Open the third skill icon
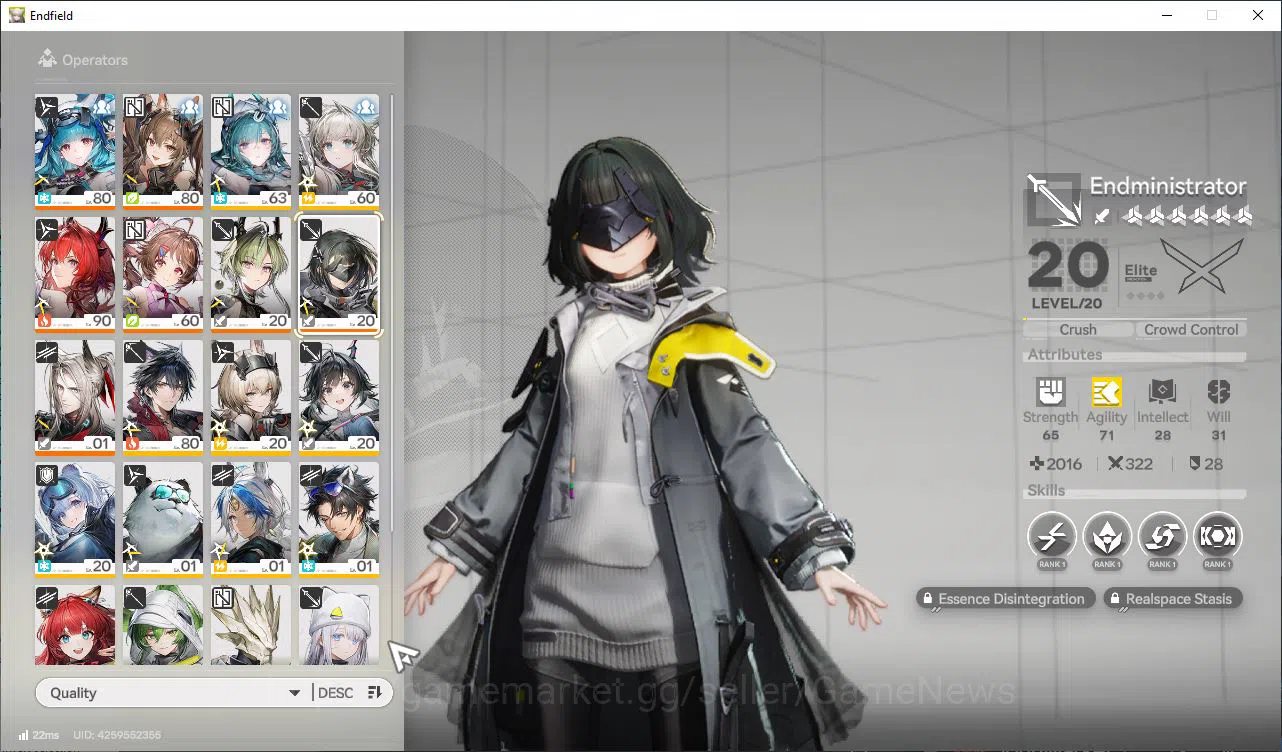The width and height of the screenshot is (1282, 752). (x=1162, y=537)
